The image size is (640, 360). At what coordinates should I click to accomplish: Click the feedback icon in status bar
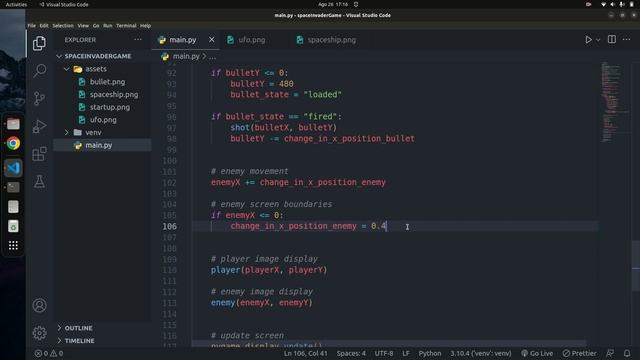[x=610, y=353]
